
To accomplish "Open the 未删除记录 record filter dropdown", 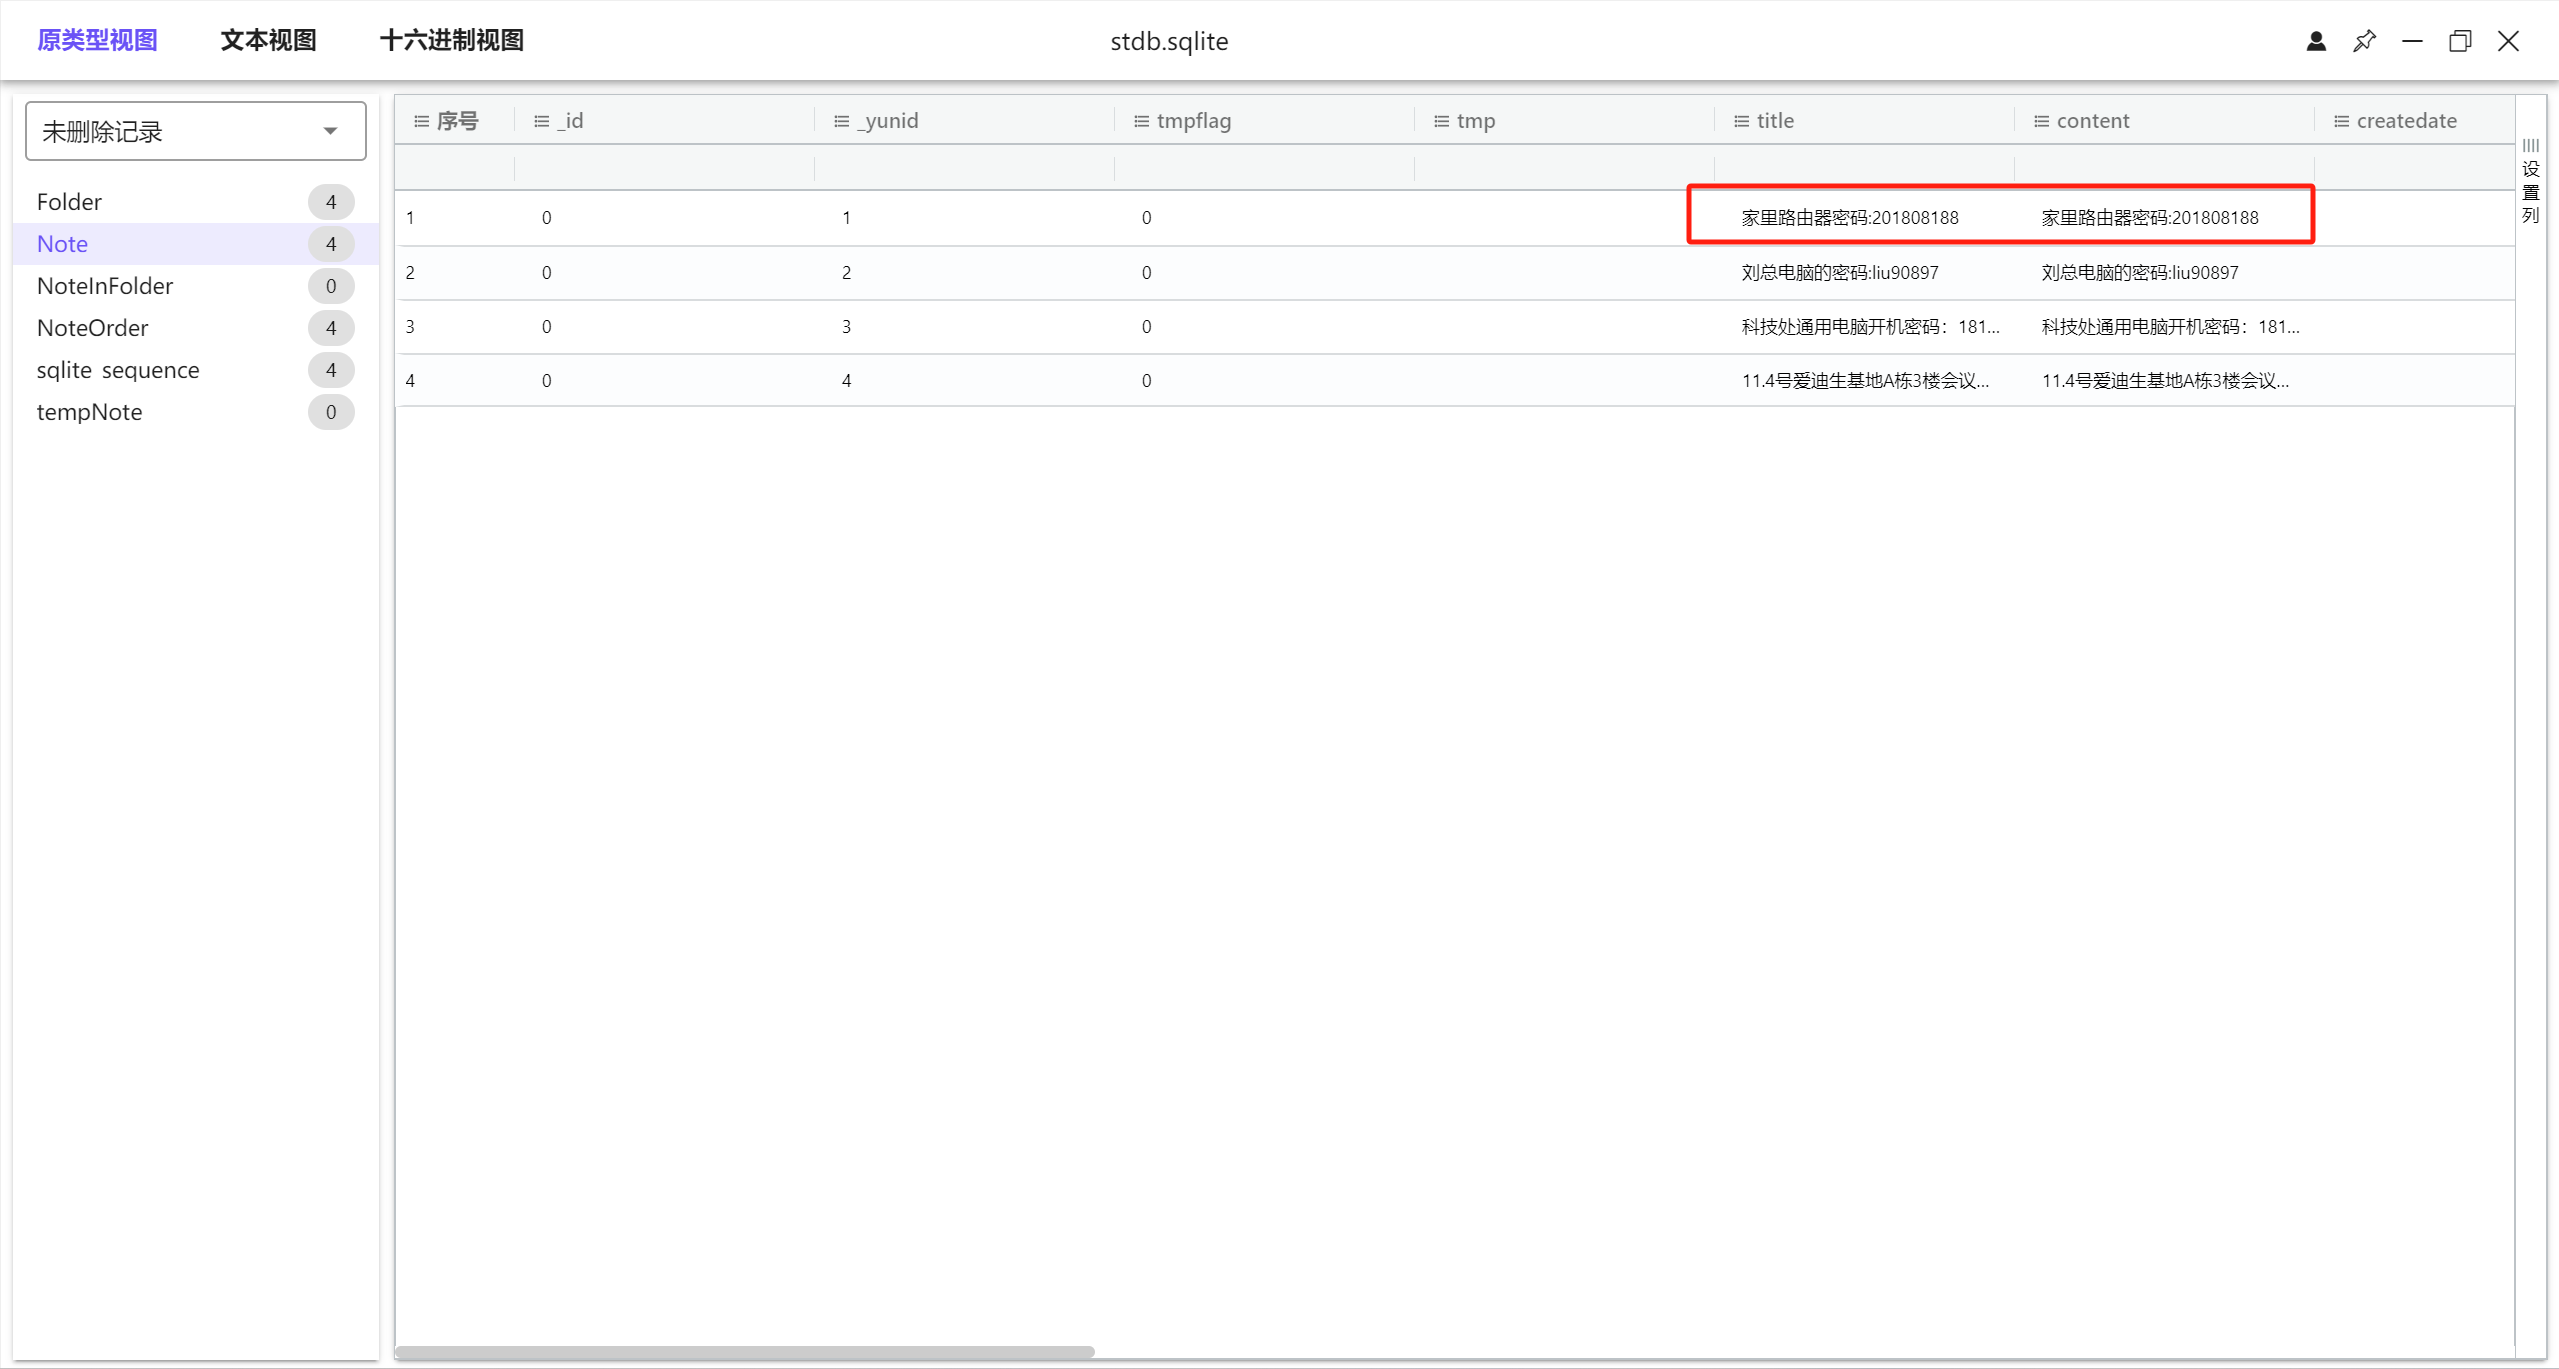I will click(196, 131).
